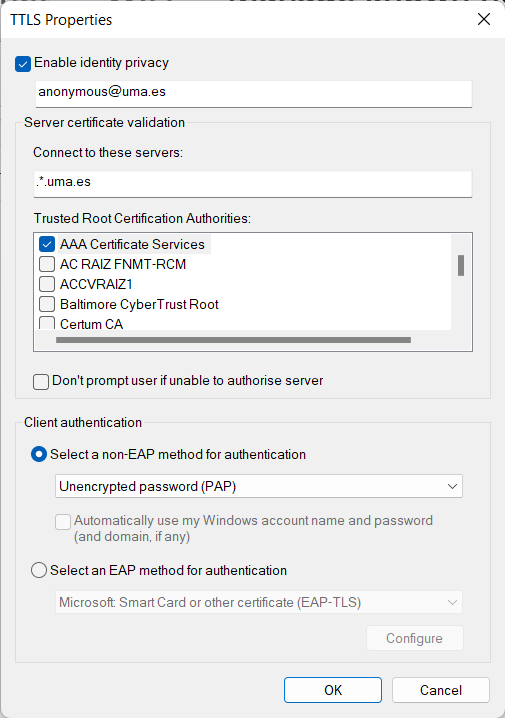Click the anonymous@uma.es identity field

click(x=254, y=94)
